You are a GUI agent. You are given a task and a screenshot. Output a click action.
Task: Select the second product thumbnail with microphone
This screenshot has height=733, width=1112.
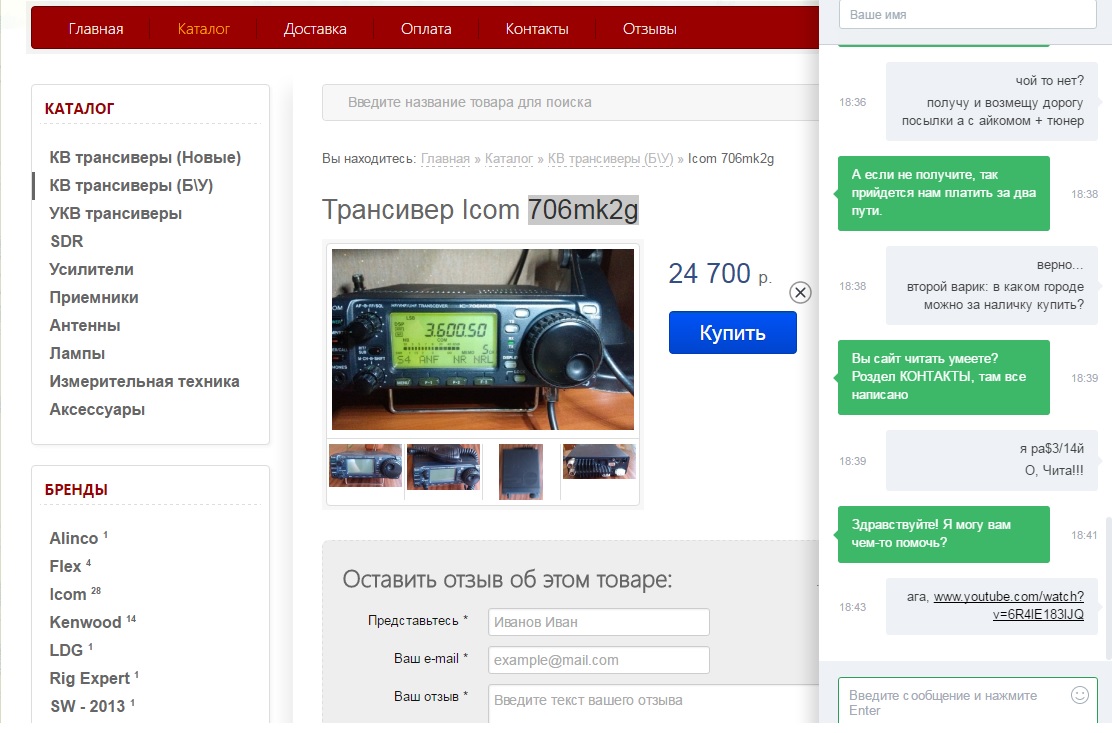[x=444, y=466]
